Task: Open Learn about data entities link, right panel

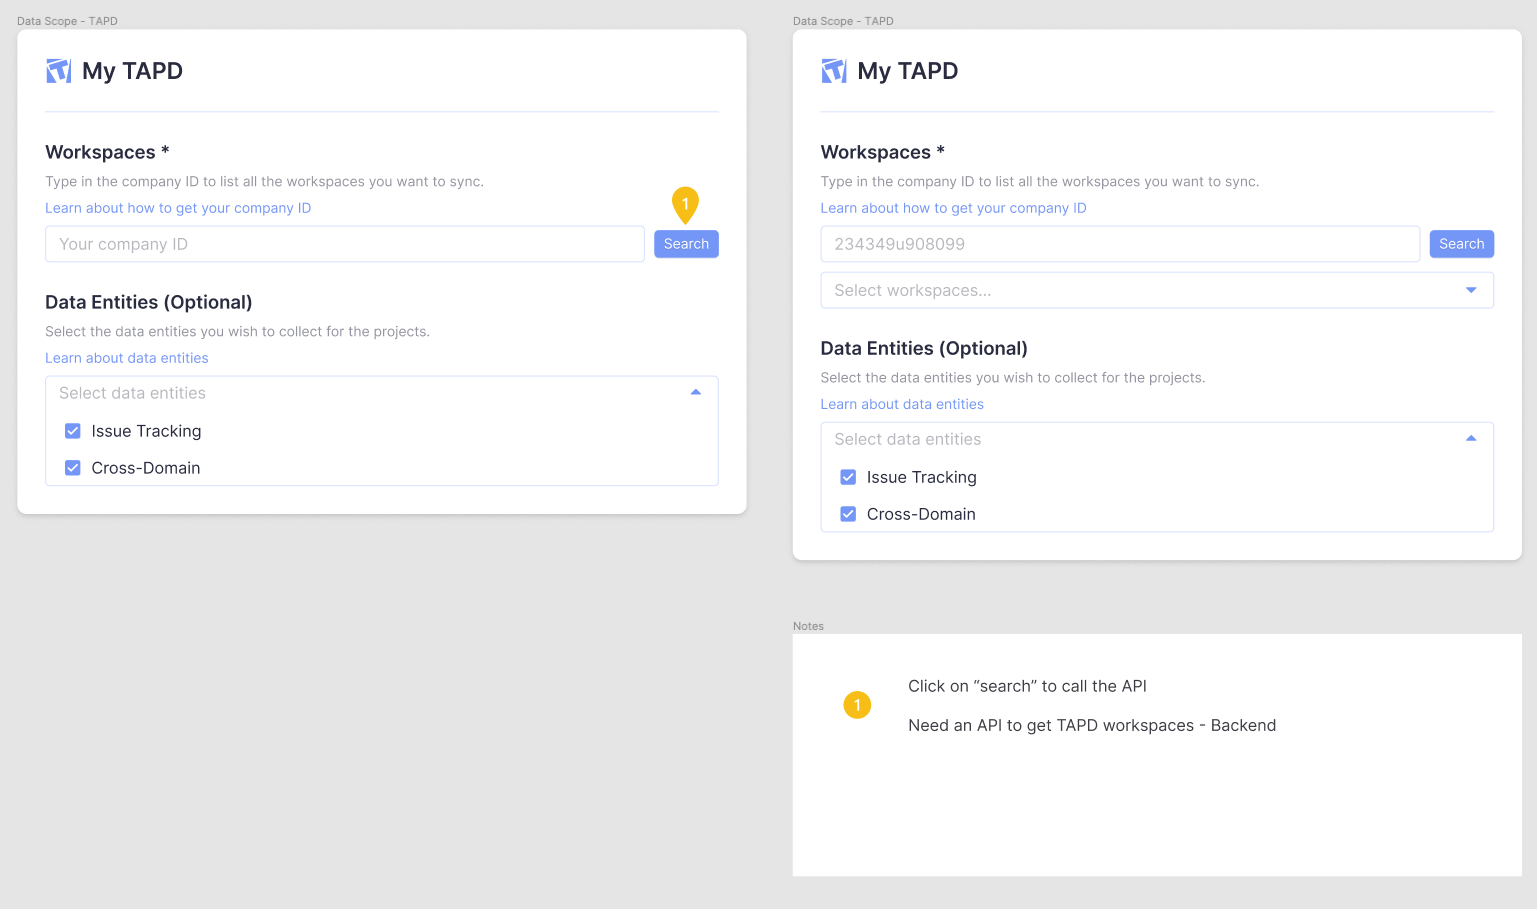Action: [x=902, y=404]
